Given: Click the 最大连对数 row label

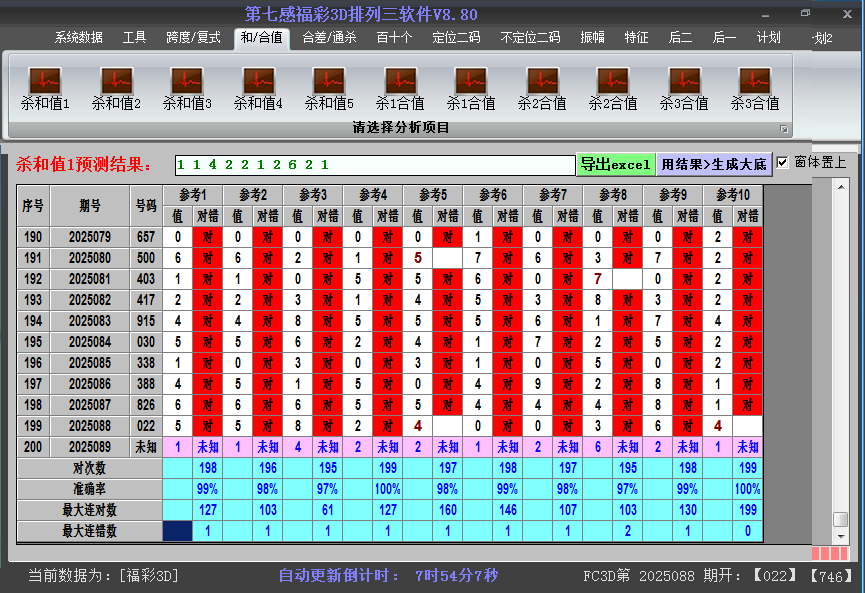Looking at the screenshot, I should [89, 510].
